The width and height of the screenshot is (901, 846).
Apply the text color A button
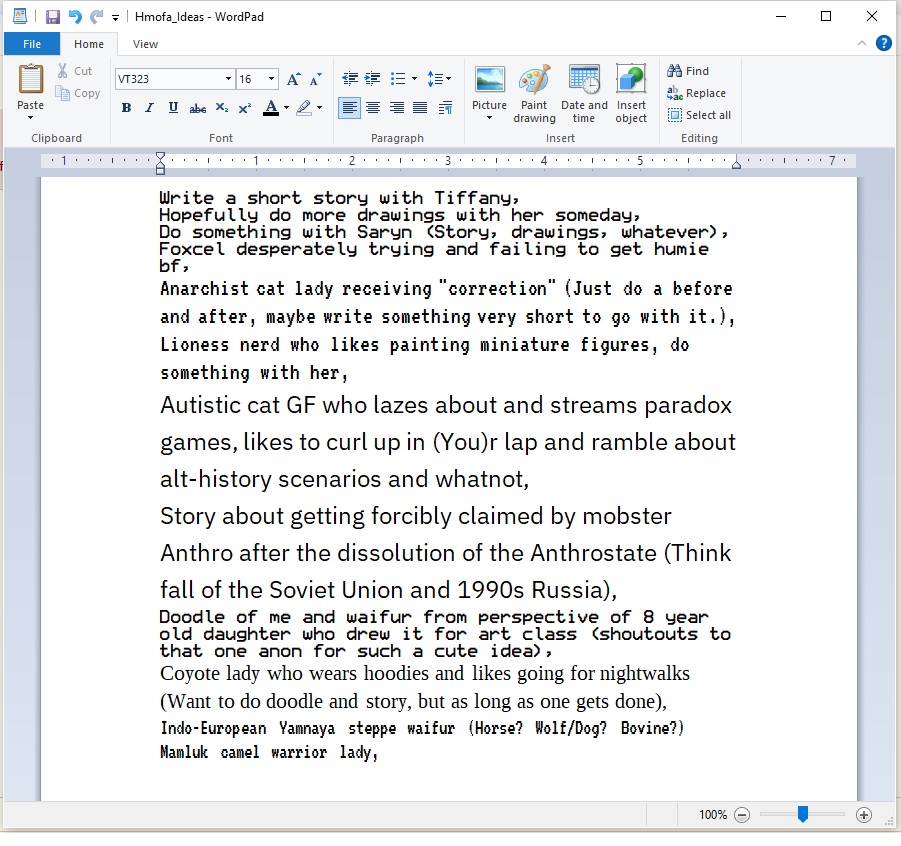(271, 107)
